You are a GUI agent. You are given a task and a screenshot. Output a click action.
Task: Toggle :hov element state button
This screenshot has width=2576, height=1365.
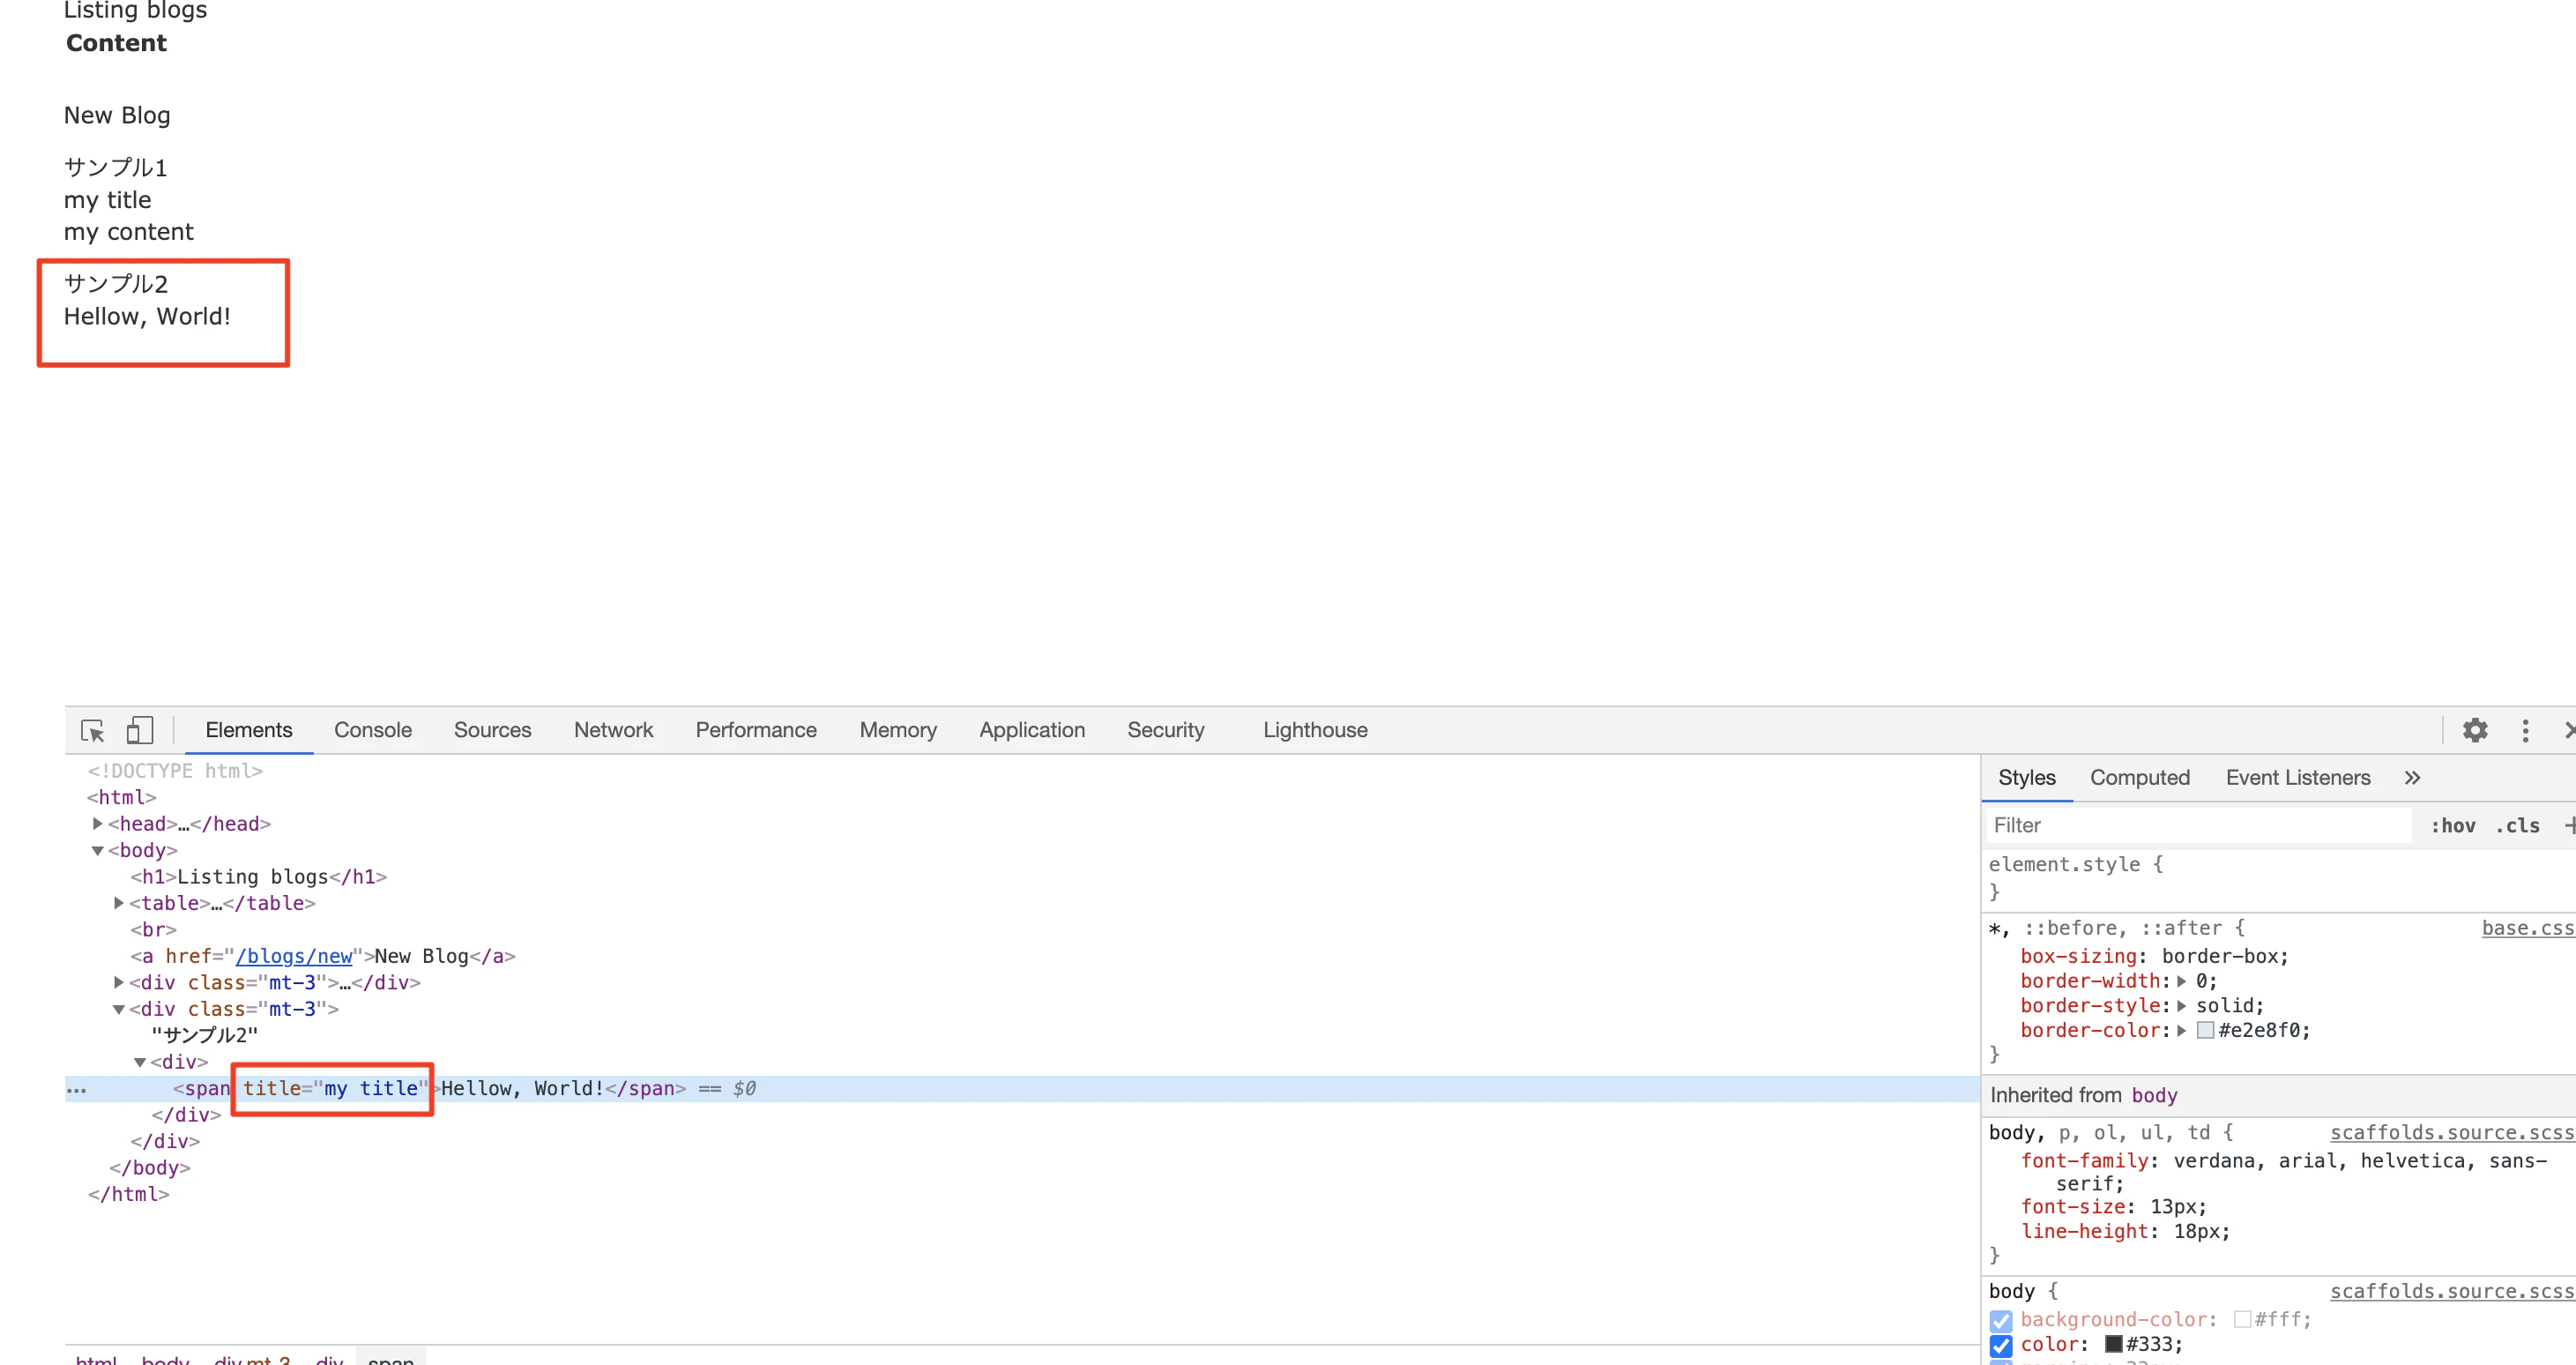pos(2453,826)
